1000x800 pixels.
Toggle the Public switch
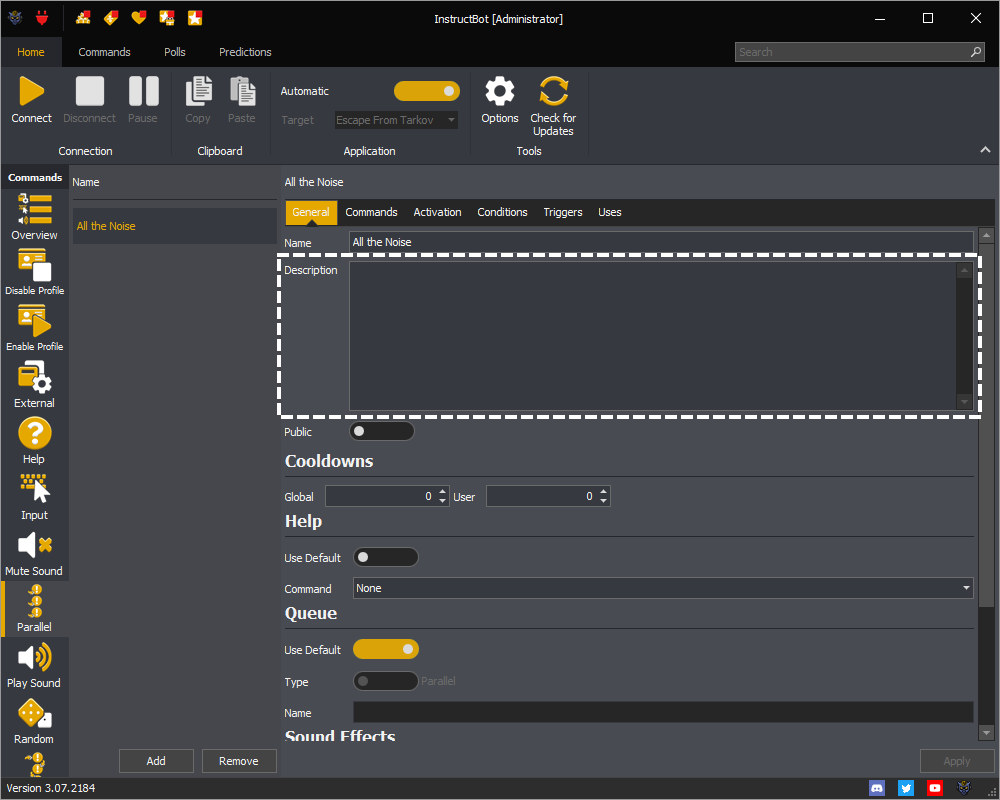coord(381,431)
